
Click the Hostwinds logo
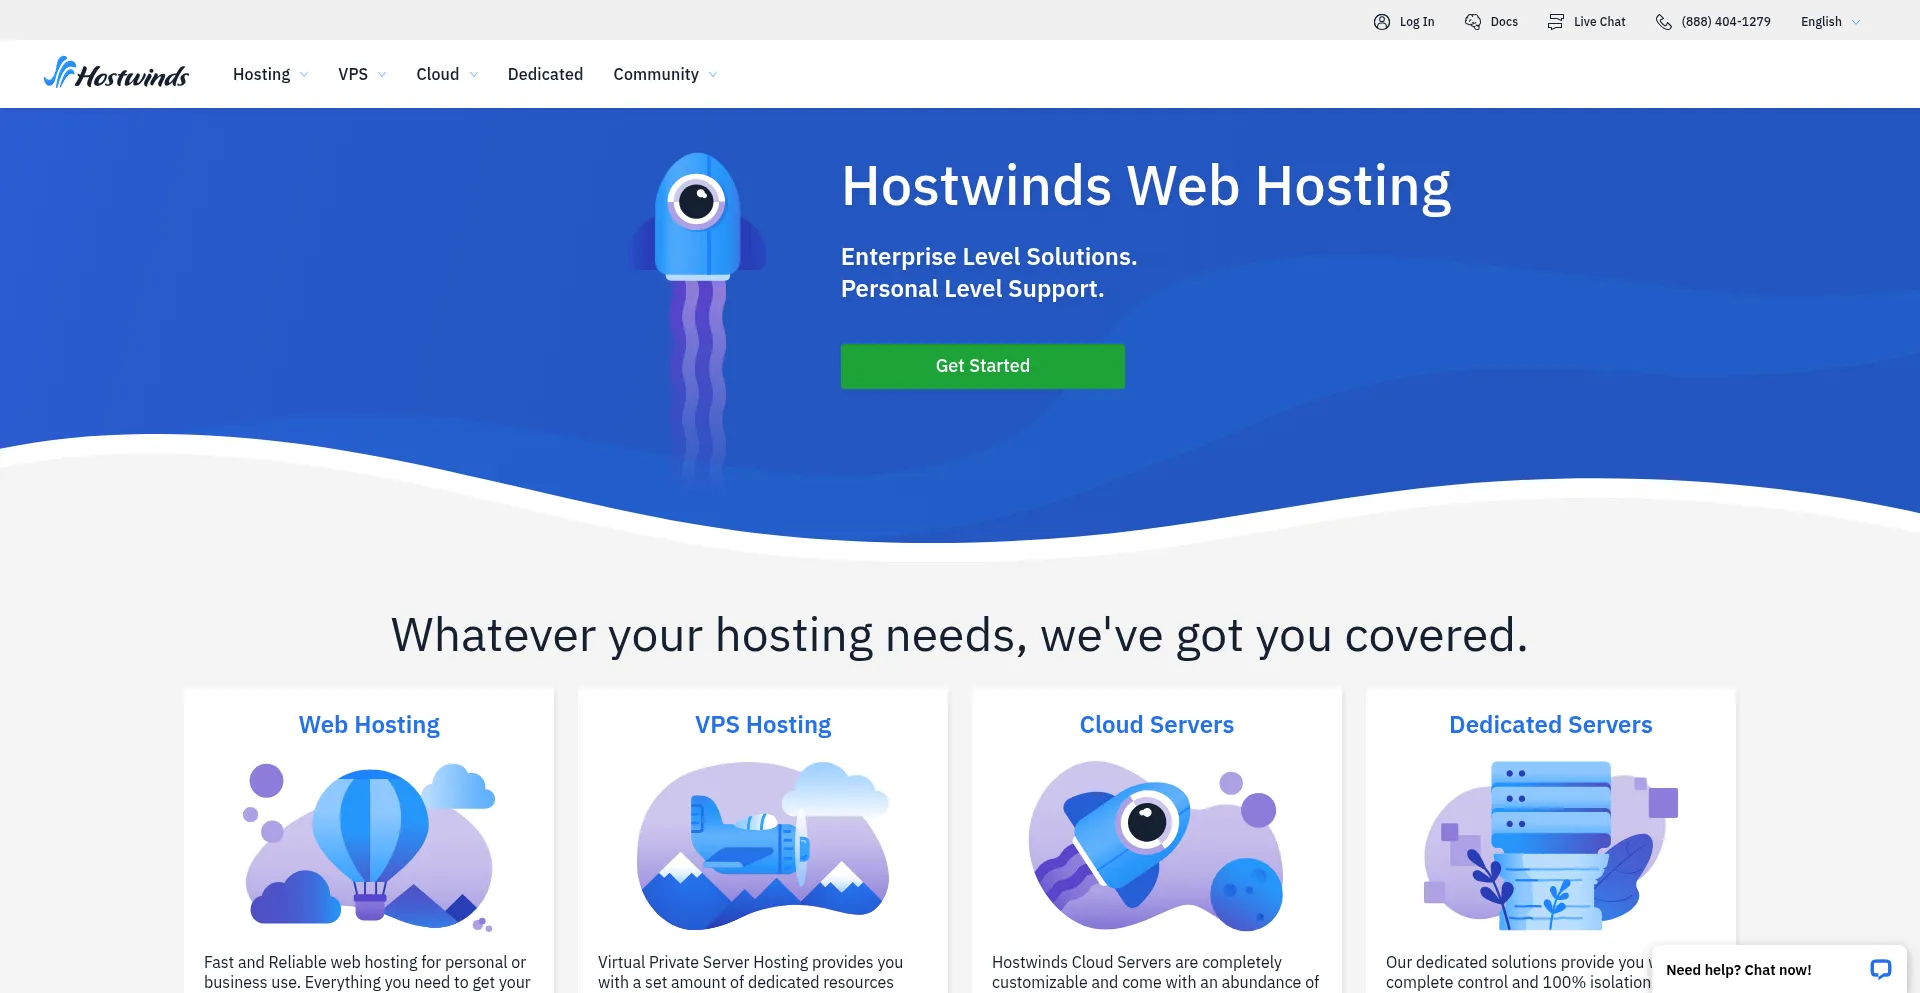pos(116,73)
